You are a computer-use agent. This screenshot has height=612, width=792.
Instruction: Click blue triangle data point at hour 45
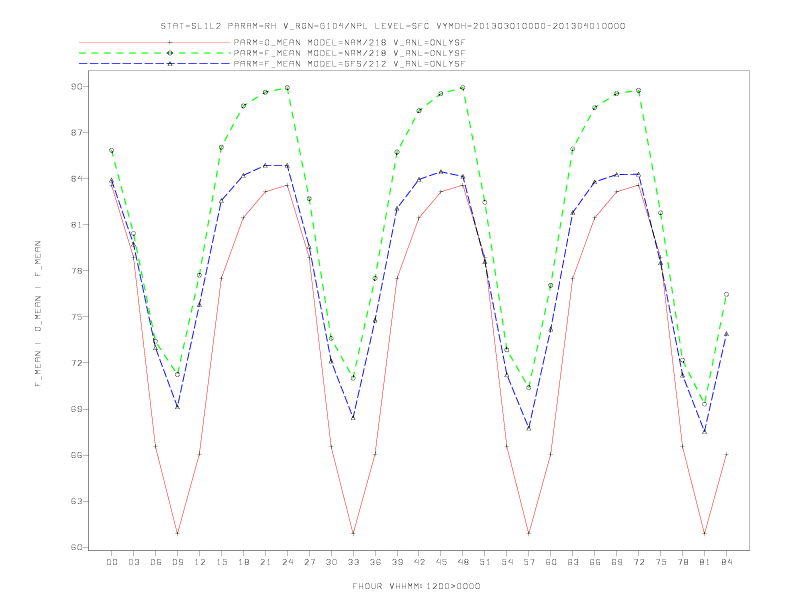441,172
